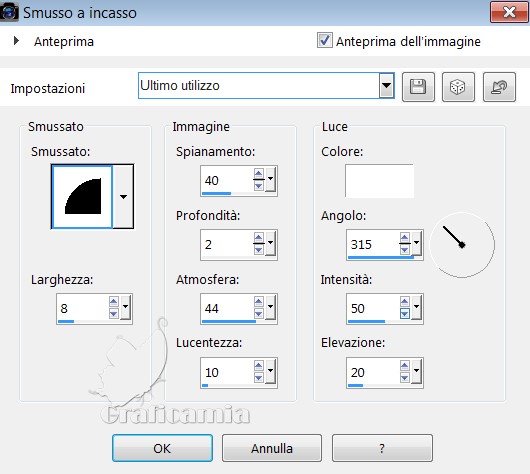Decrease Intensità value with down arrow
530x474 pixels.
pos(405,314)
